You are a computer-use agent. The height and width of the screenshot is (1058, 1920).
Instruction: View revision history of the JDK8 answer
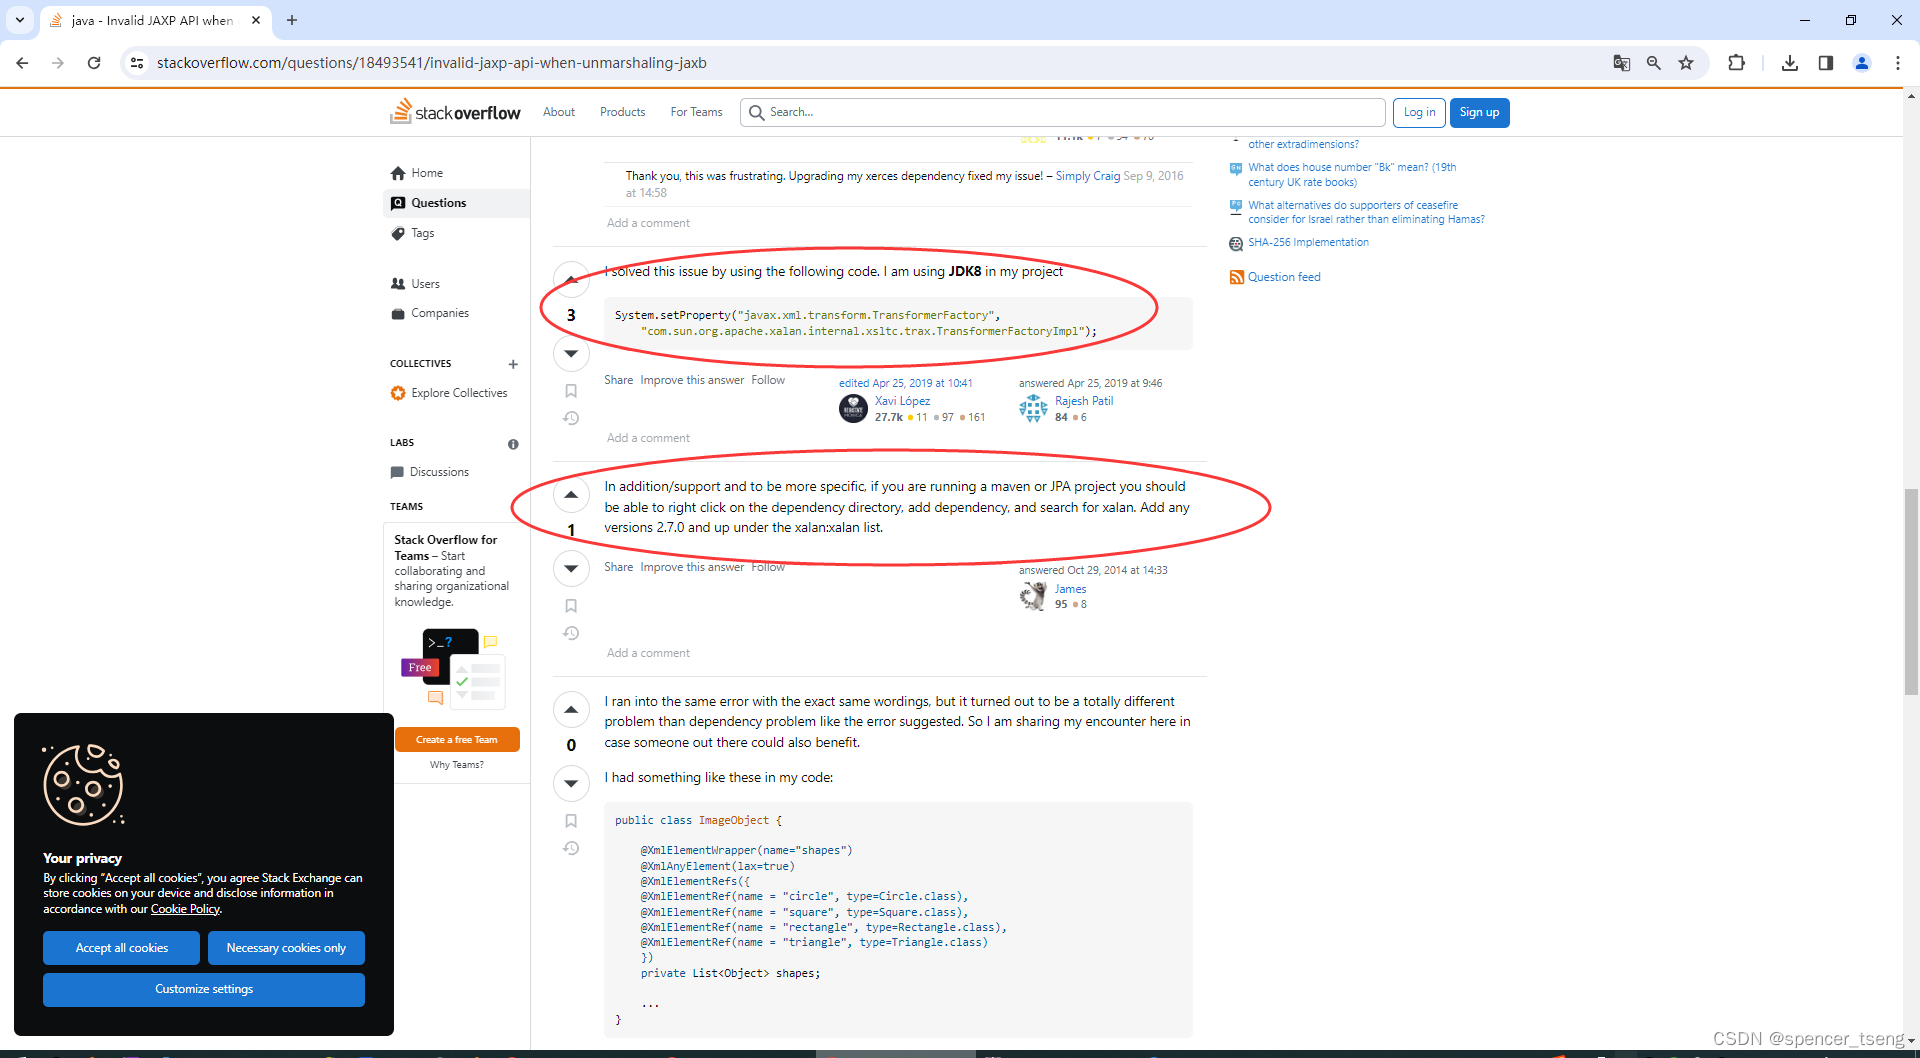click(571, 418)
